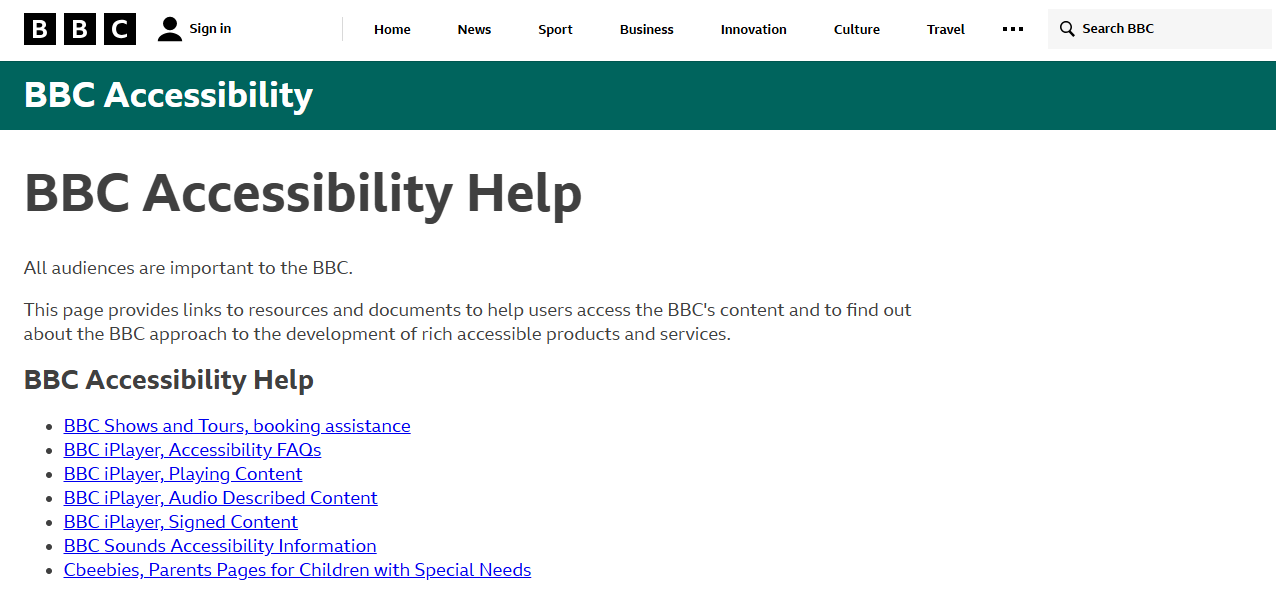Navigate to the Culture section
The width and height of the screenshot is (1276, 595).
856,29
